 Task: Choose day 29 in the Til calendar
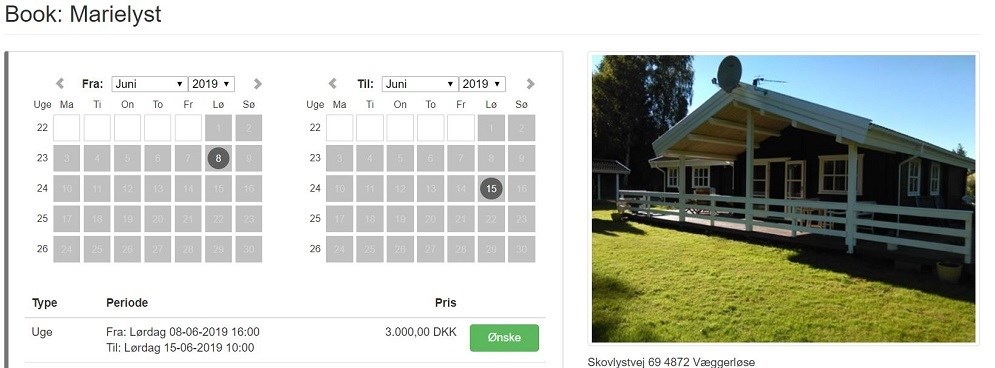pos(491,249)
